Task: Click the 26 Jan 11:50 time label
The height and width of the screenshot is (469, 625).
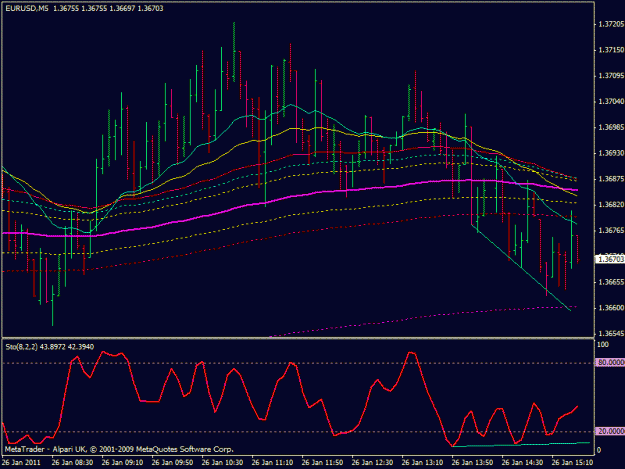Action: [x=322, y=463]
